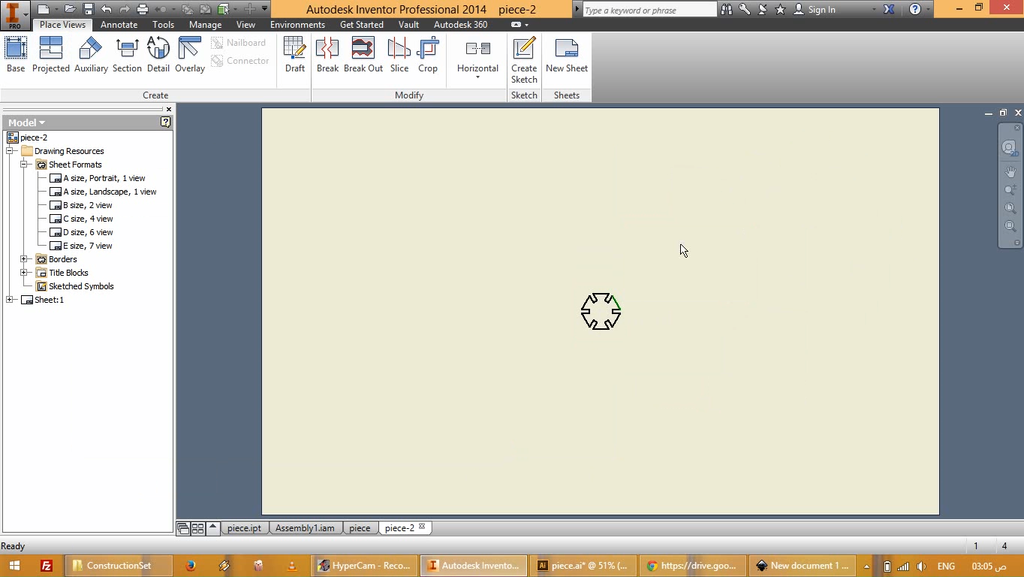This screenshot has width=1024, height=577.
Task: Select the Overlay view tool
Action: 190,54
